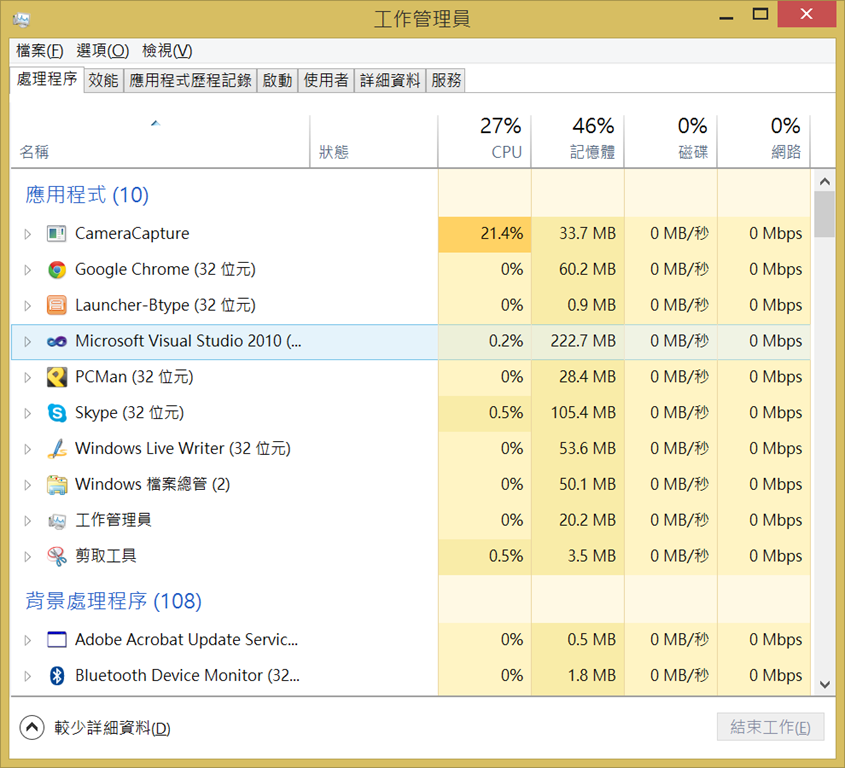Expand Bluetooth Device Monitor row
The height and width of the screenshot is (768, 845).
click(27, 675)
